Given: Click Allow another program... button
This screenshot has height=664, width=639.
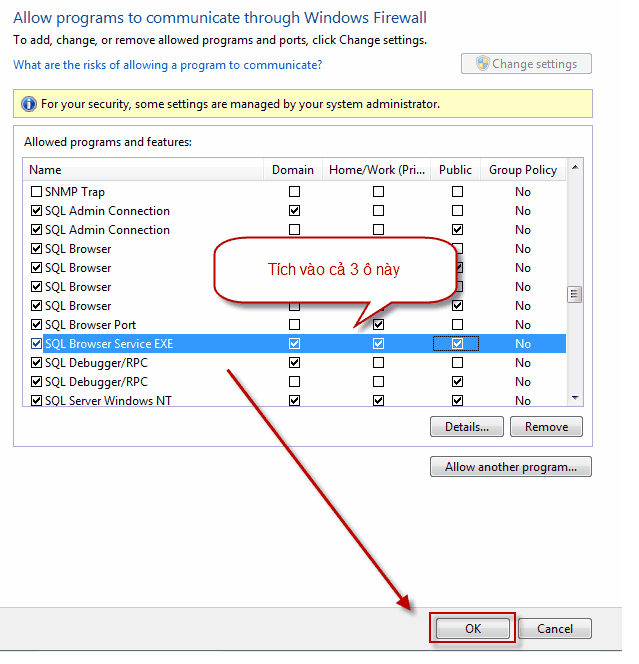Looking at the screenshot, I should tap(511, 467).
